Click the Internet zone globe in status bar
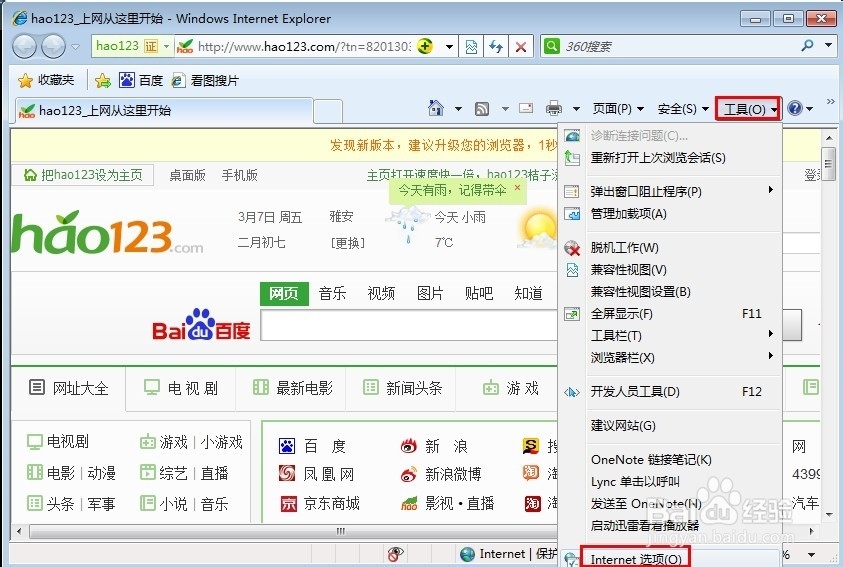Image resolution: width=843 pixels, height=567 pixels. pyautogui.click(x=467, y=554)
